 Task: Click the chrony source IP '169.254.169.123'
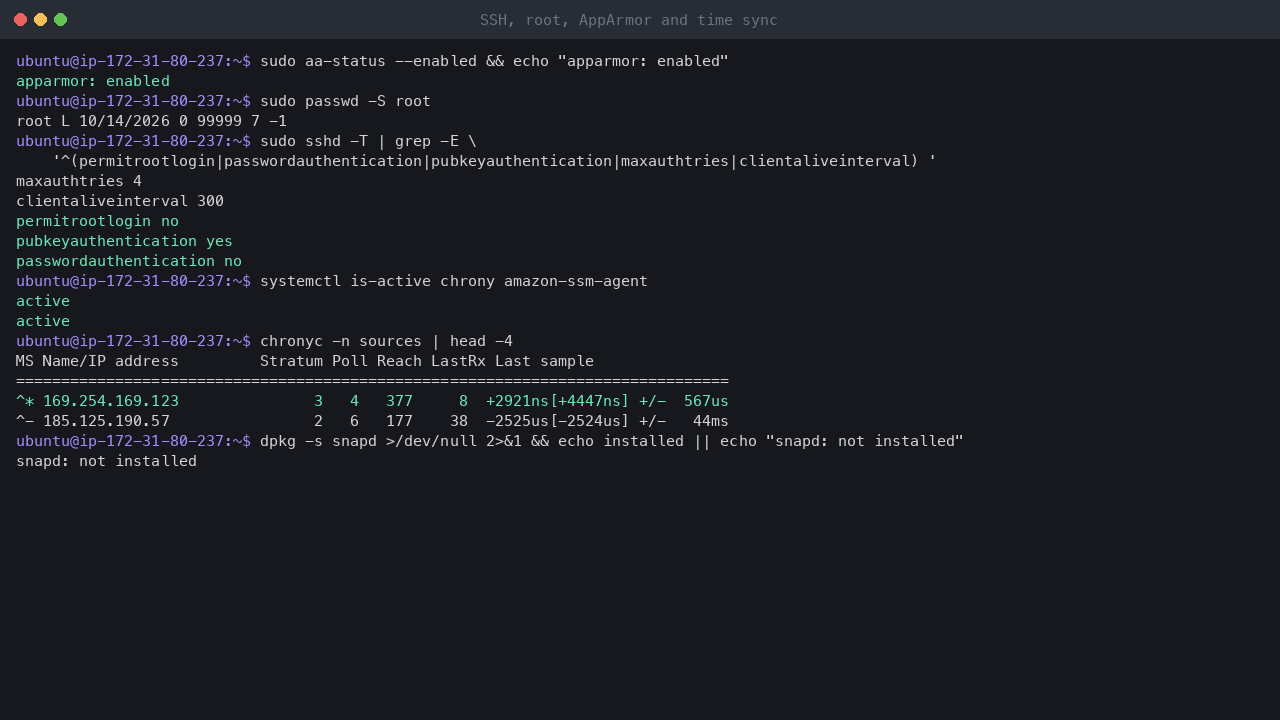[111, 401]
